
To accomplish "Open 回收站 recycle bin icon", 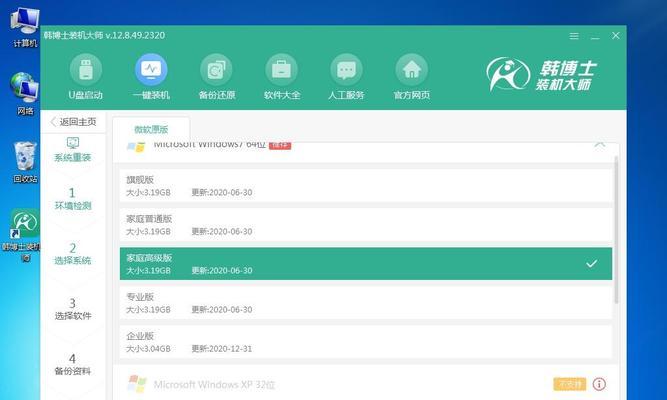I will coord(25,162).
